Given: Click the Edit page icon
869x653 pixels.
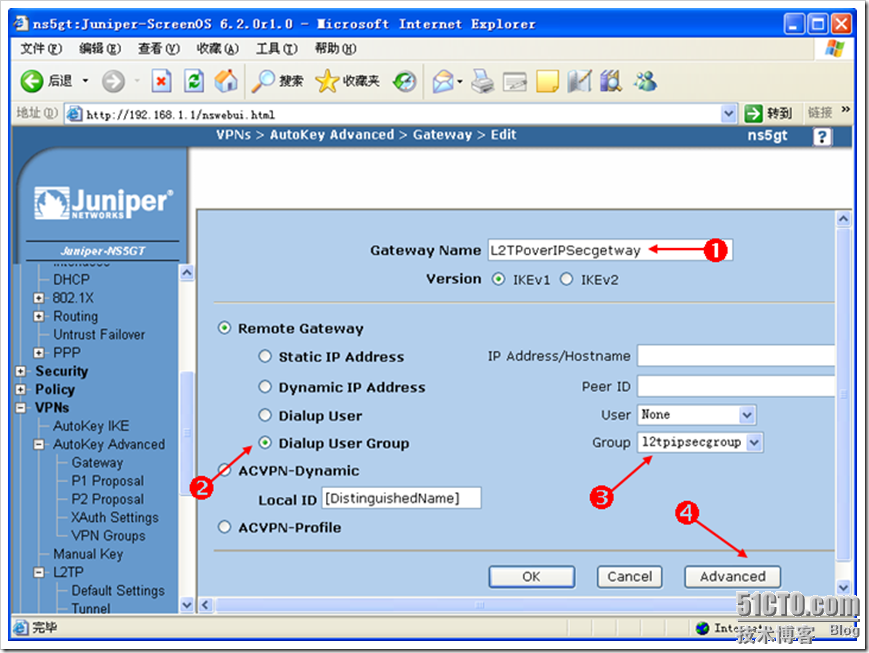Looking at the screenshot, I should (515, 81).
